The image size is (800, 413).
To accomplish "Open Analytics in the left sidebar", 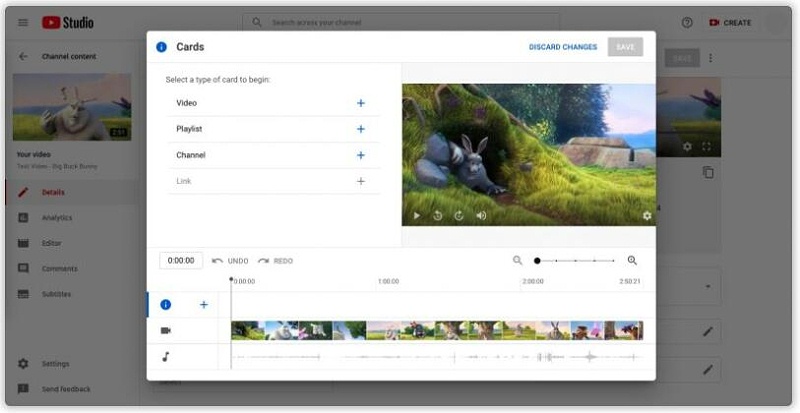I will (56, 217).
